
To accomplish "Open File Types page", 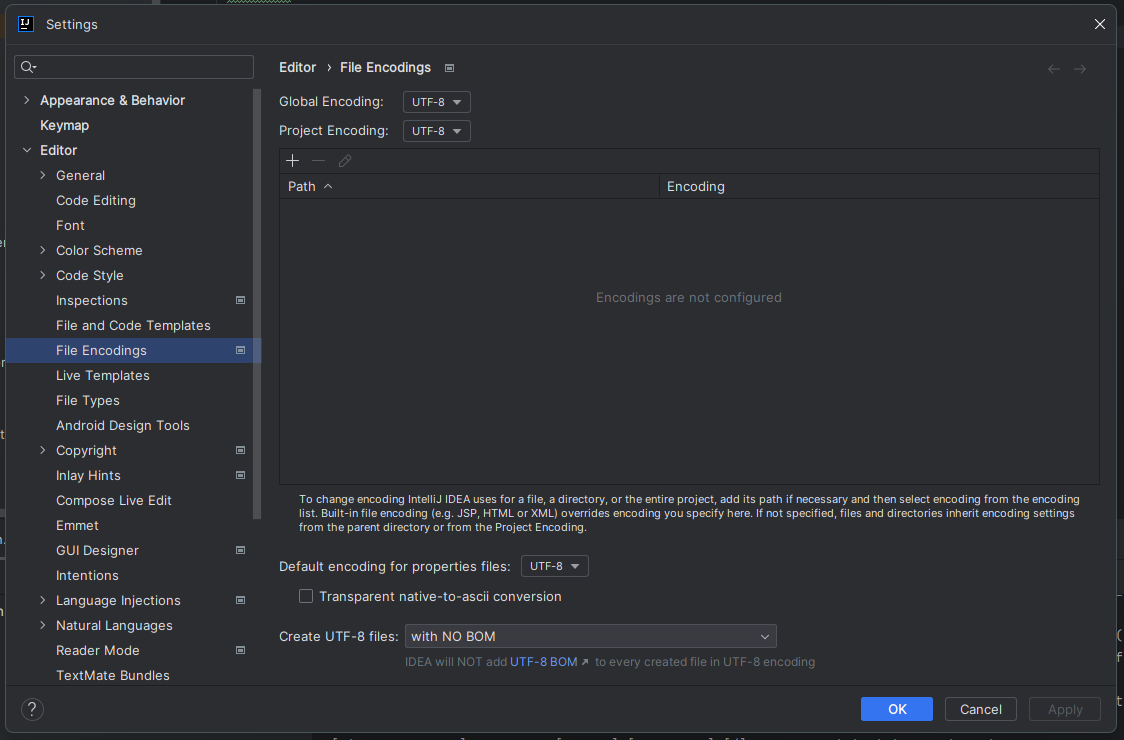I will 87,401.
